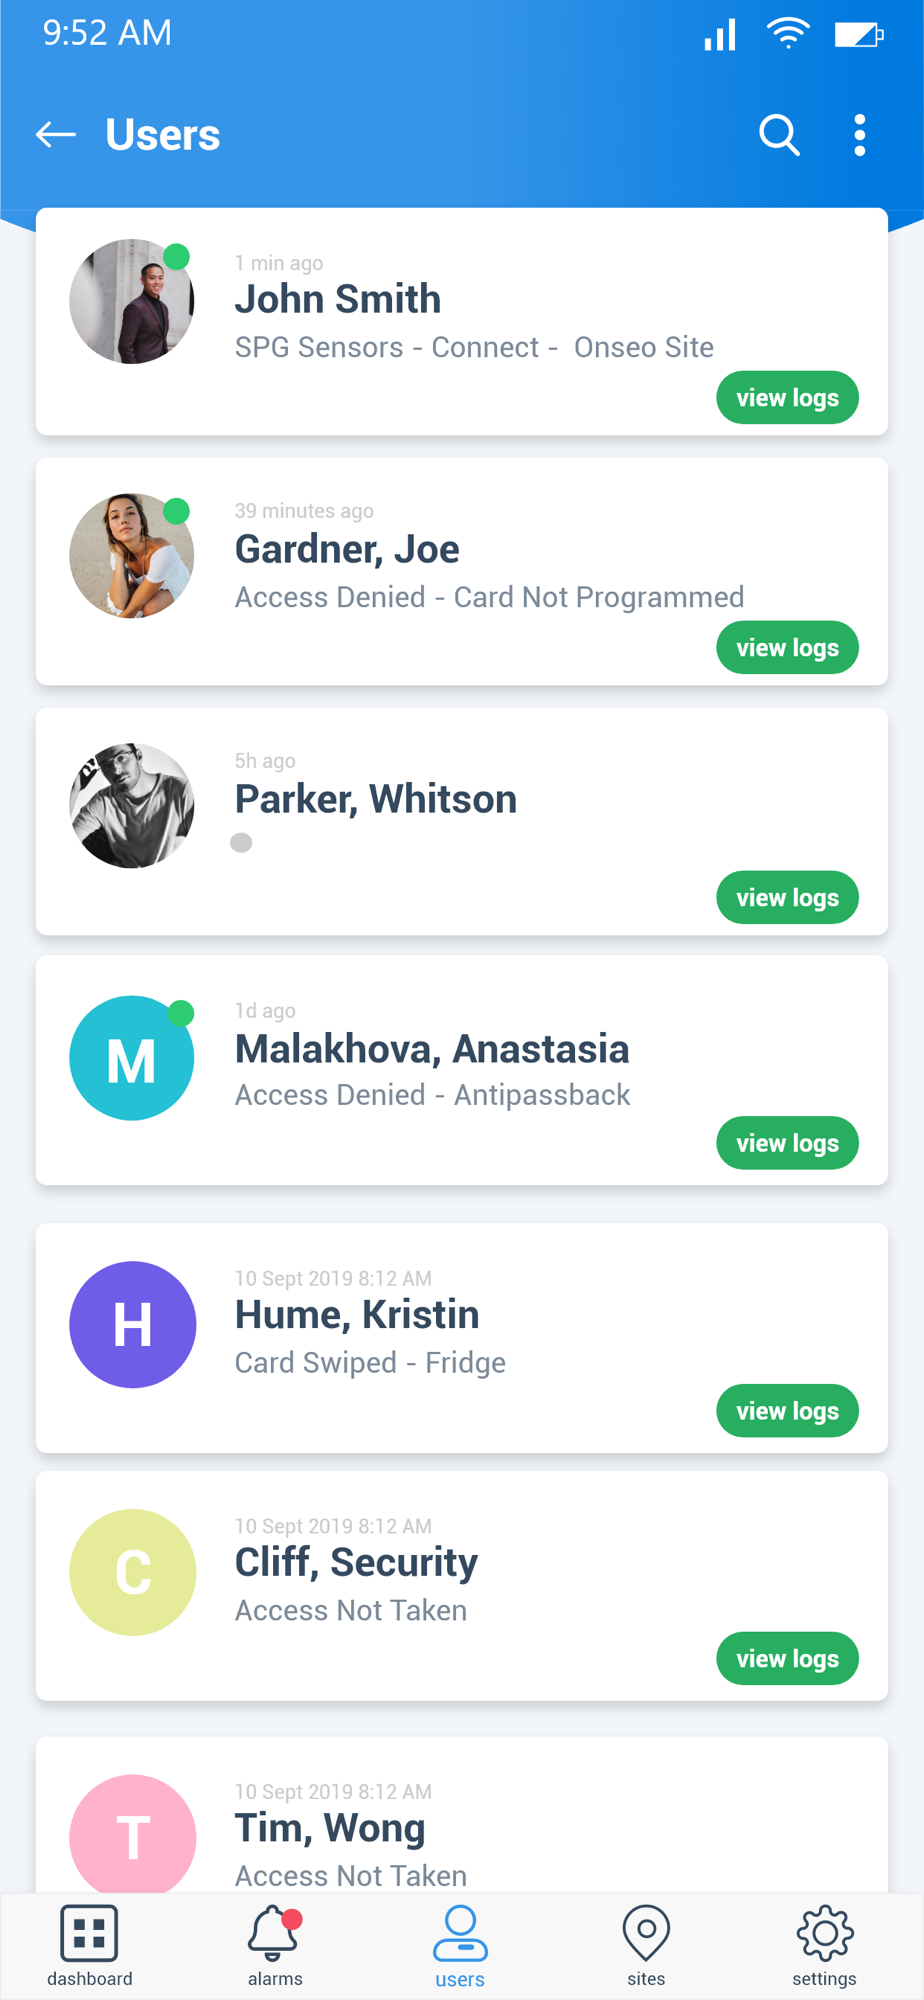
Task: Tap the teal M avatar
Action: click(132, 1058)
